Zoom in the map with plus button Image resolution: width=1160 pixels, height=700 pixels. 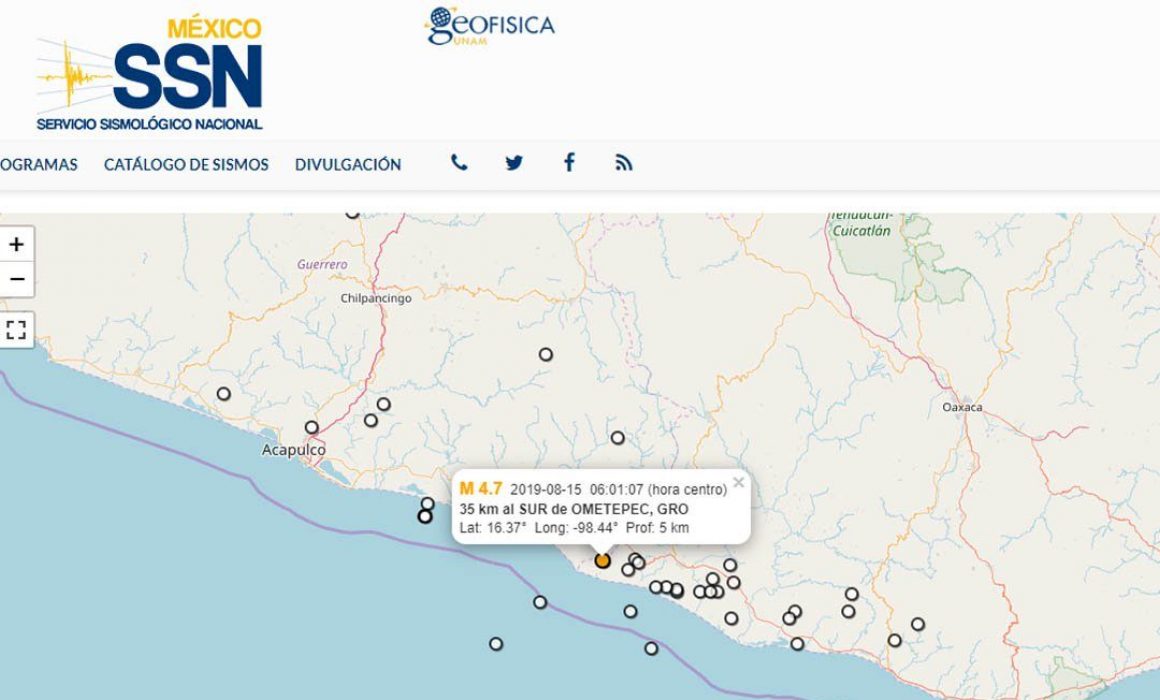click(16, 244)
